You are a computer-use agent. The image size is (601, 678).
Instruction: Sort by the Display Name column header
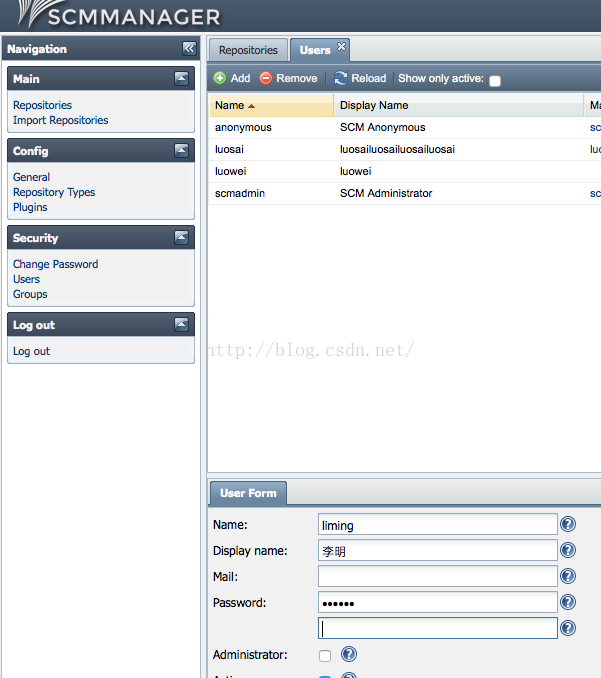(459, 106)
